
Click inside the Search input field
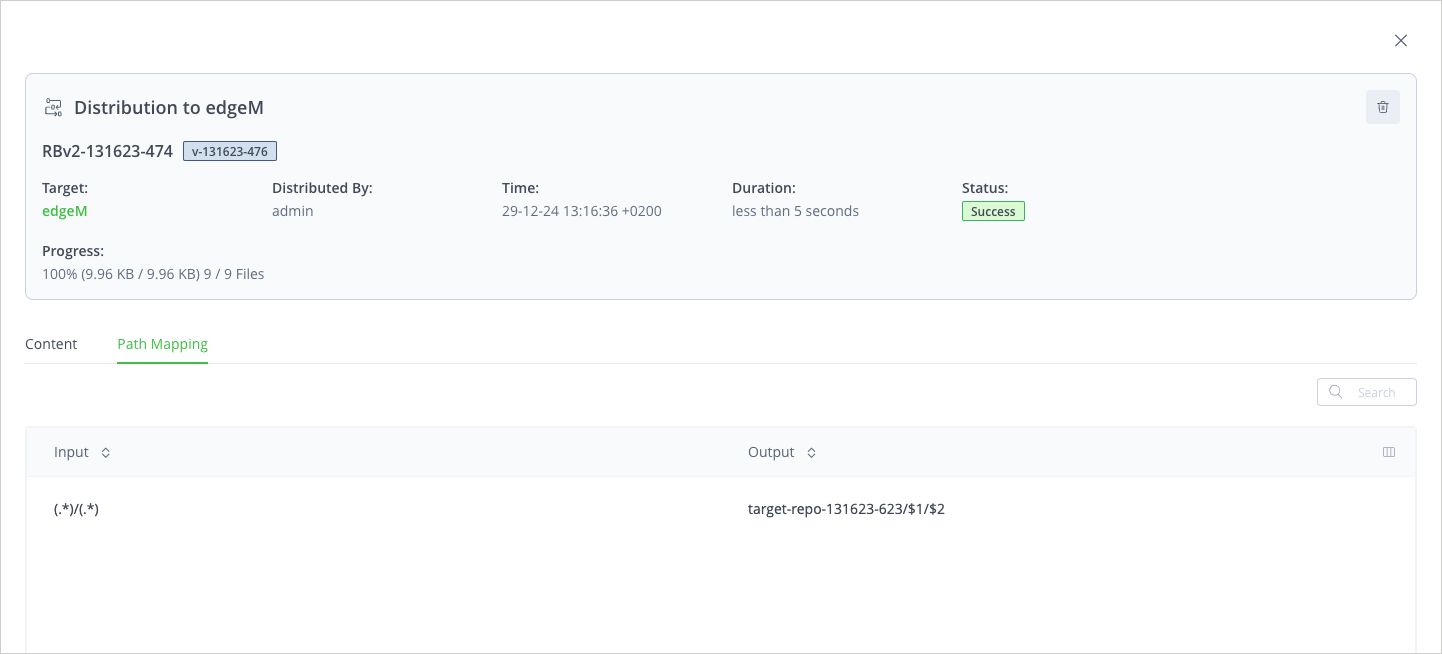click(x=1376, y=392)
